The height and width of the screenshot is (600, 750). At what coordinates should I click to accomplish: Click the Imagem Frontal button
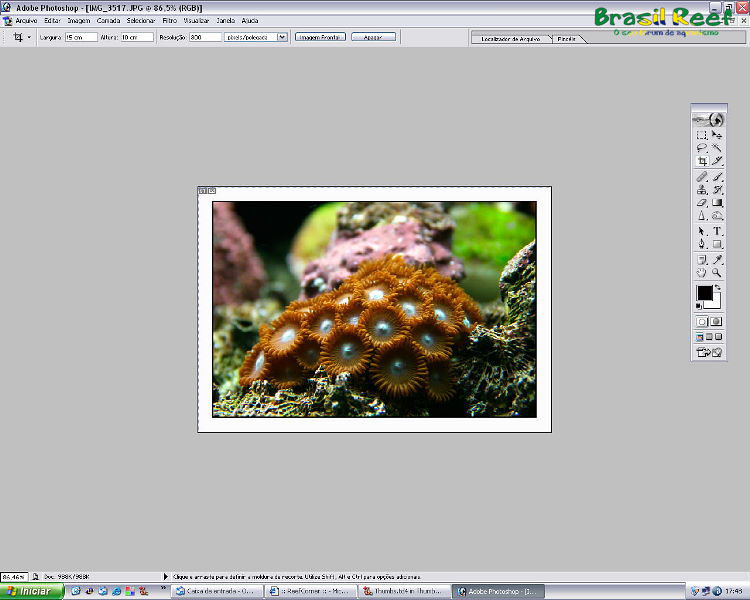(x=320, y=36)
